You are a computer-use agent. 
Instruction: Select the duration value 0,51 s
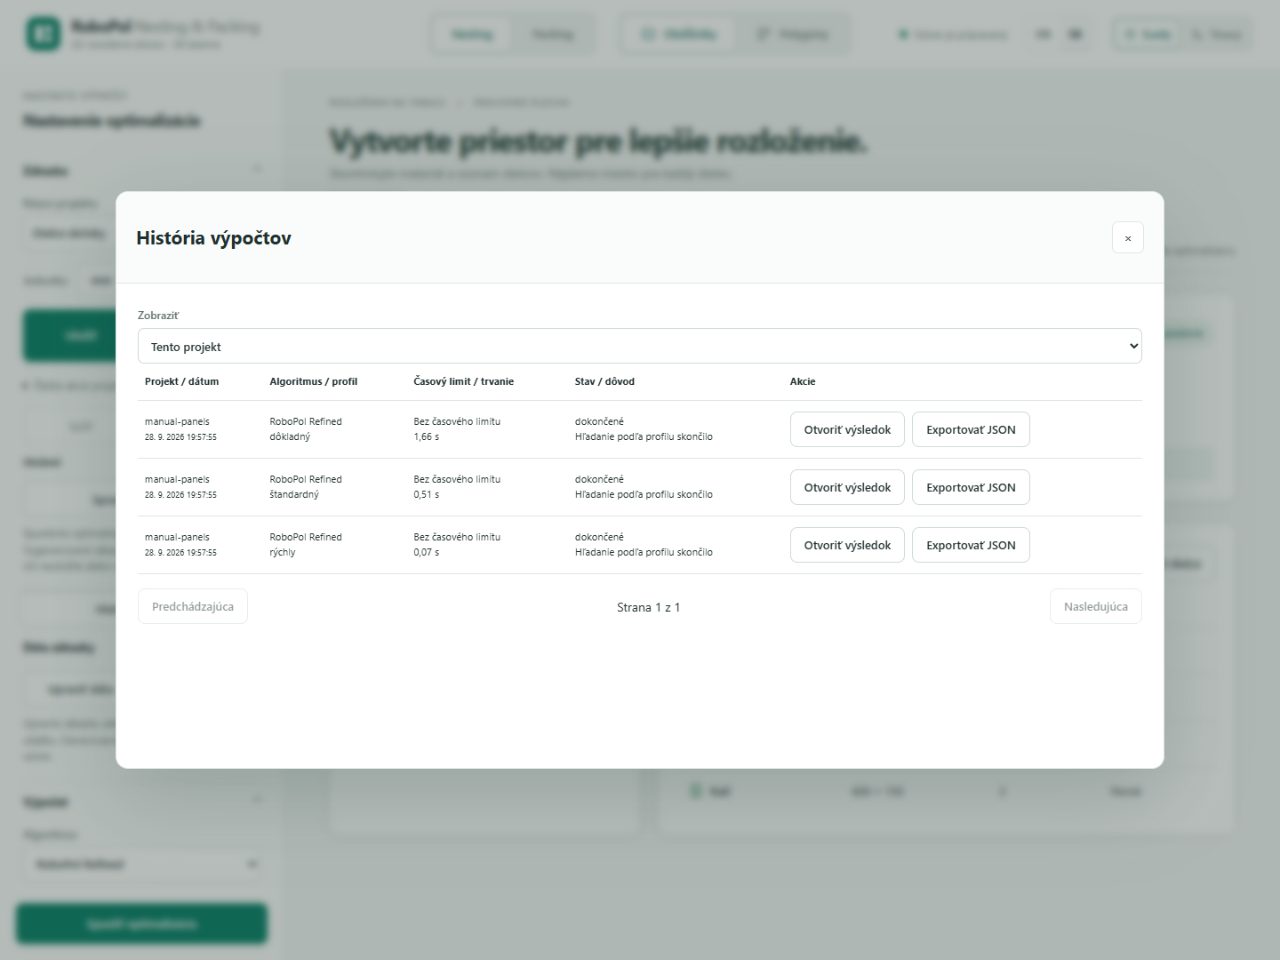(426, 495)
